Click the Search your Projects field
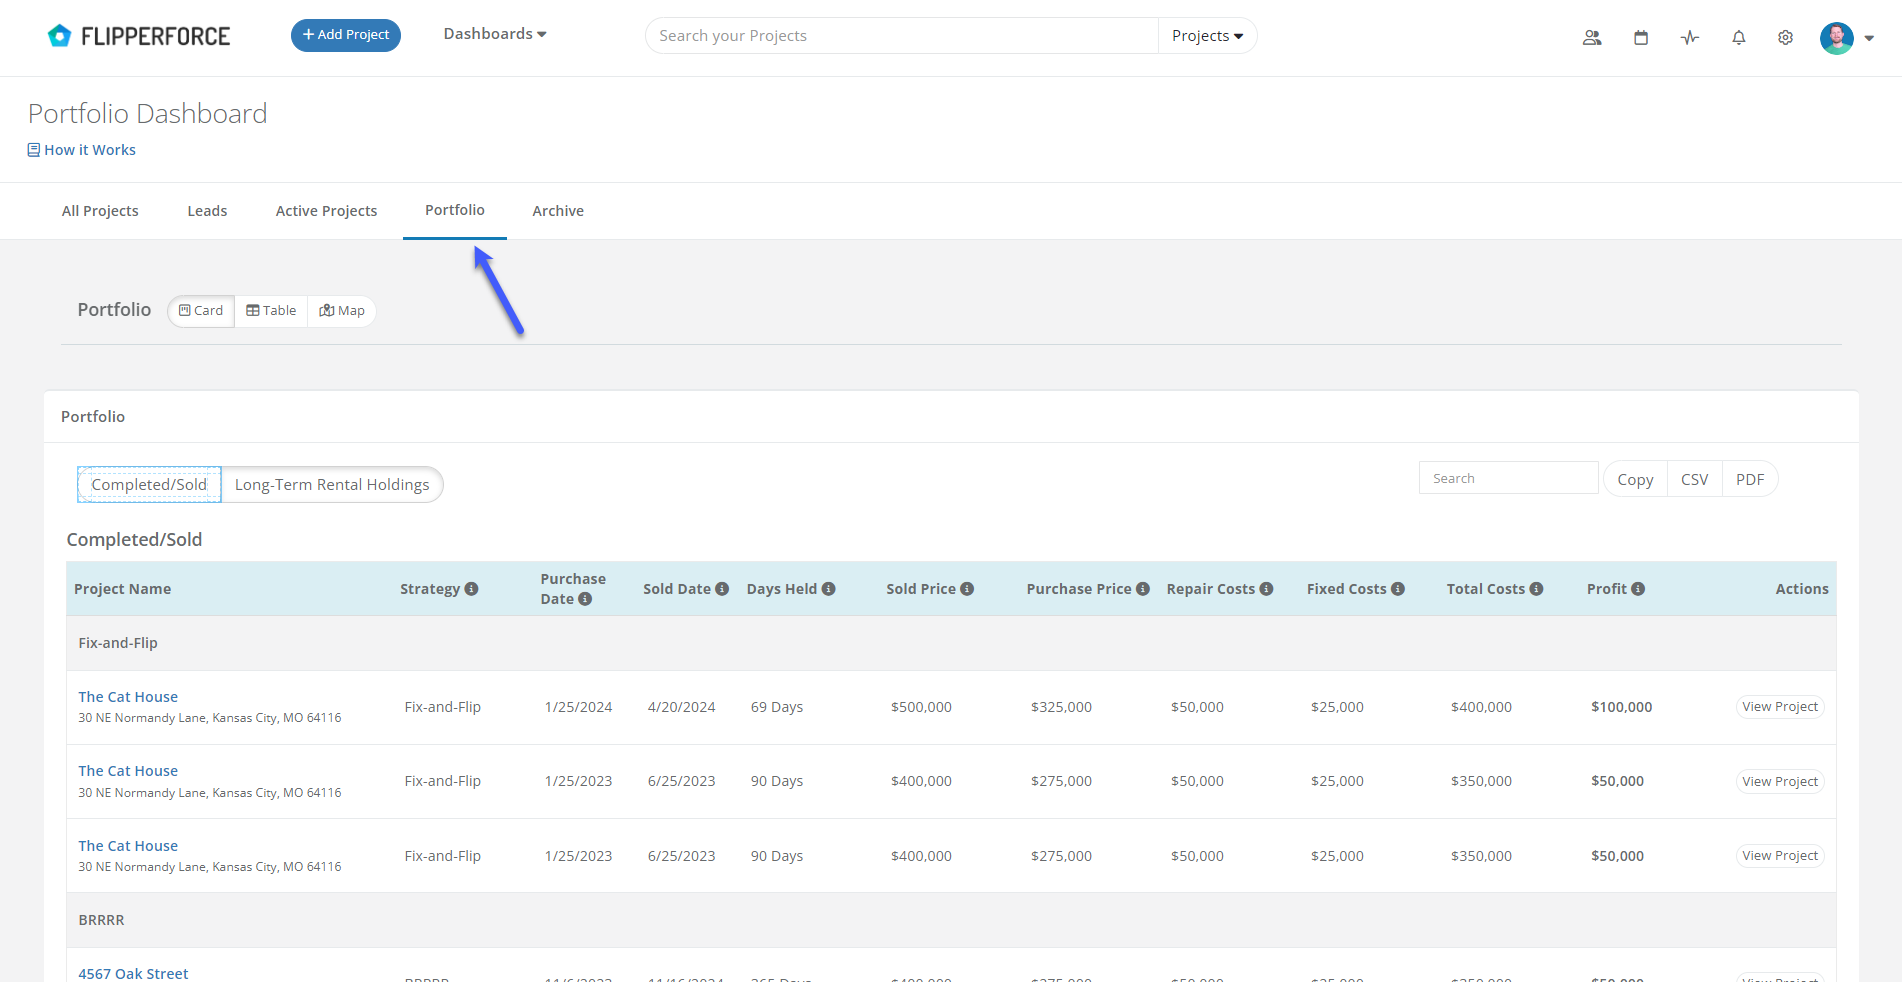Image resolution: width=1902 pixels, height=982 pixels. (x=901, y=36)
